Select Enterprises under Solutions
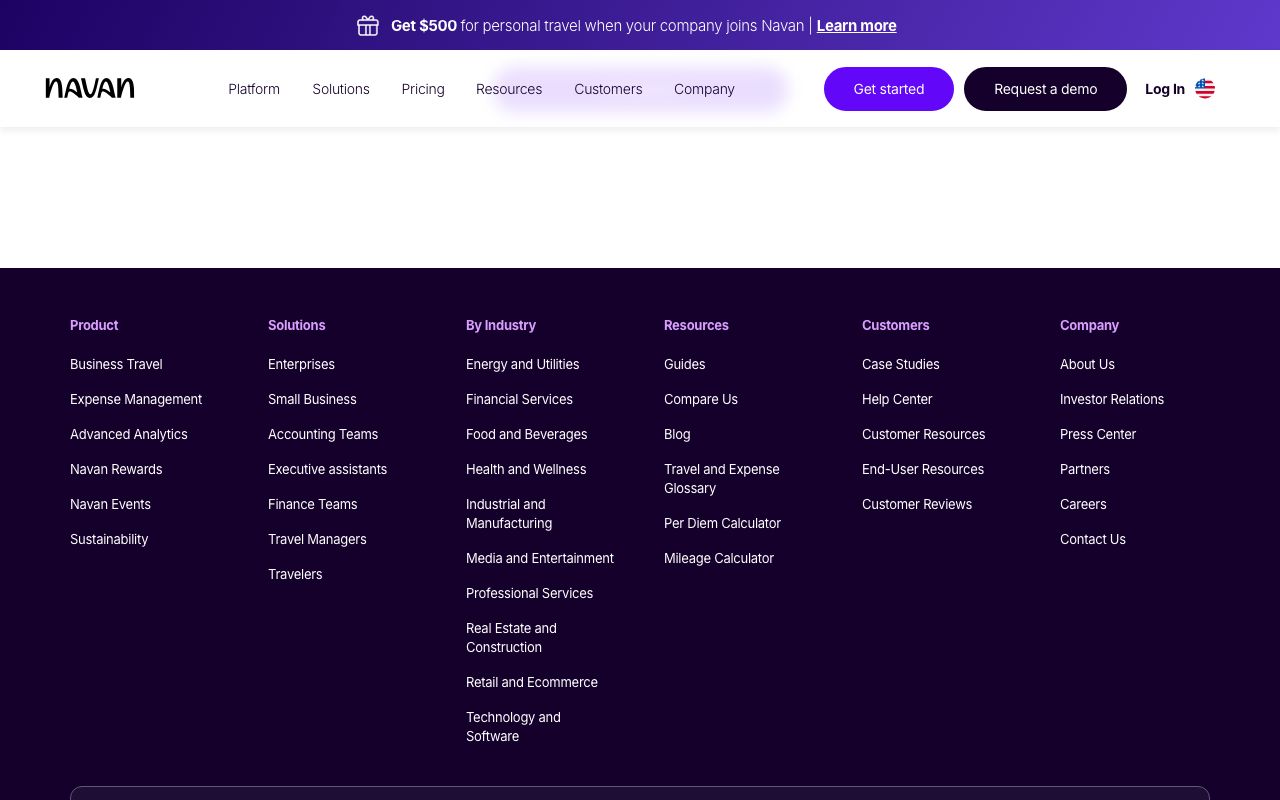1280x800 pixels. tap(301, 365)
